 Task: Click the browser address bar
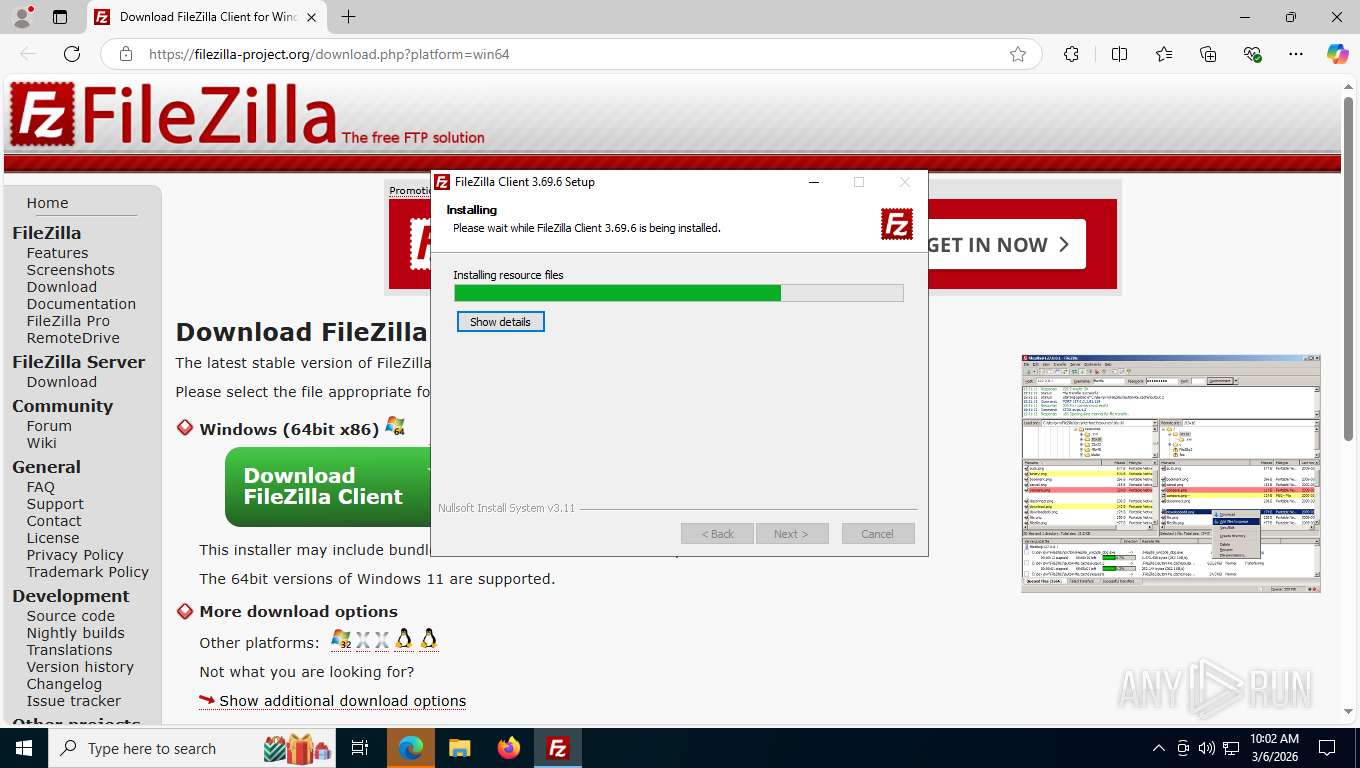pos(570,54)
